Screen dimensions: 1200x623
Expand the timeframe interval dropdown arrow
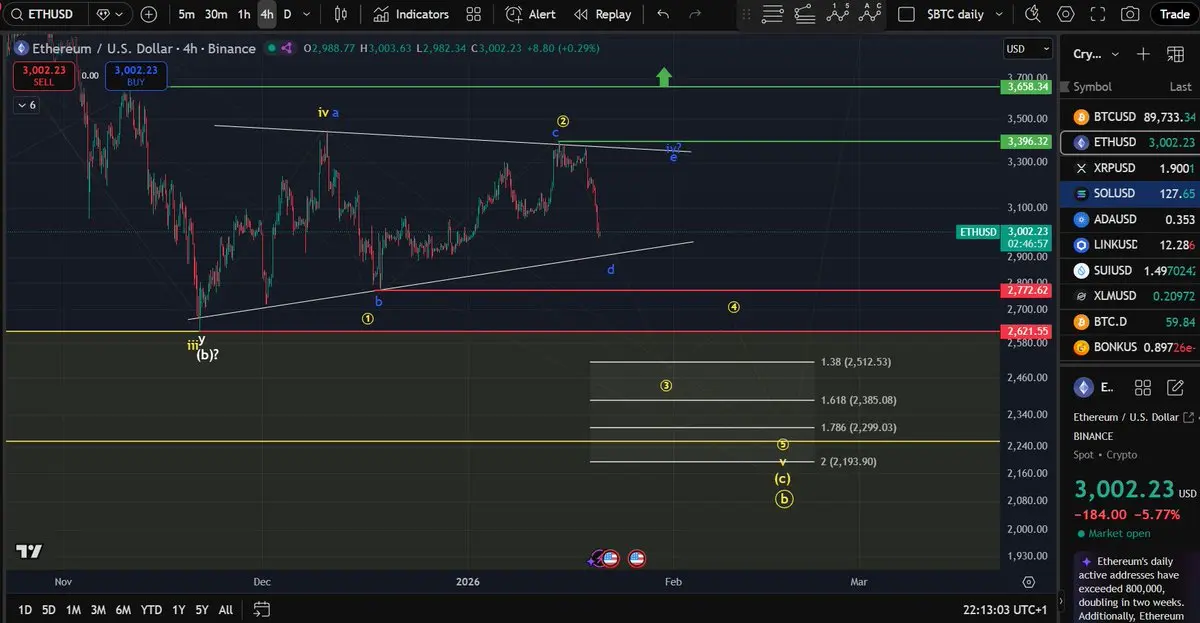[306, 14]
